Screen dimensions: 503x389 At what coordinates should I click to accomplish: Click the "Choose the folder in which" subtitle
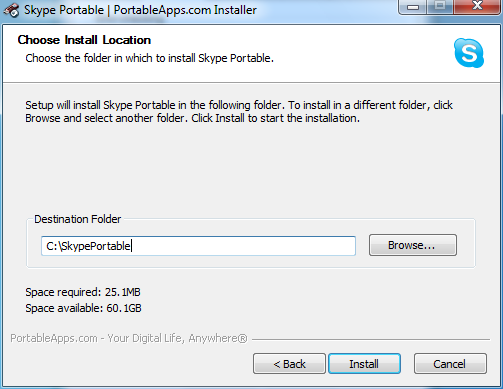pyautogui.click(x=150, y=58)
